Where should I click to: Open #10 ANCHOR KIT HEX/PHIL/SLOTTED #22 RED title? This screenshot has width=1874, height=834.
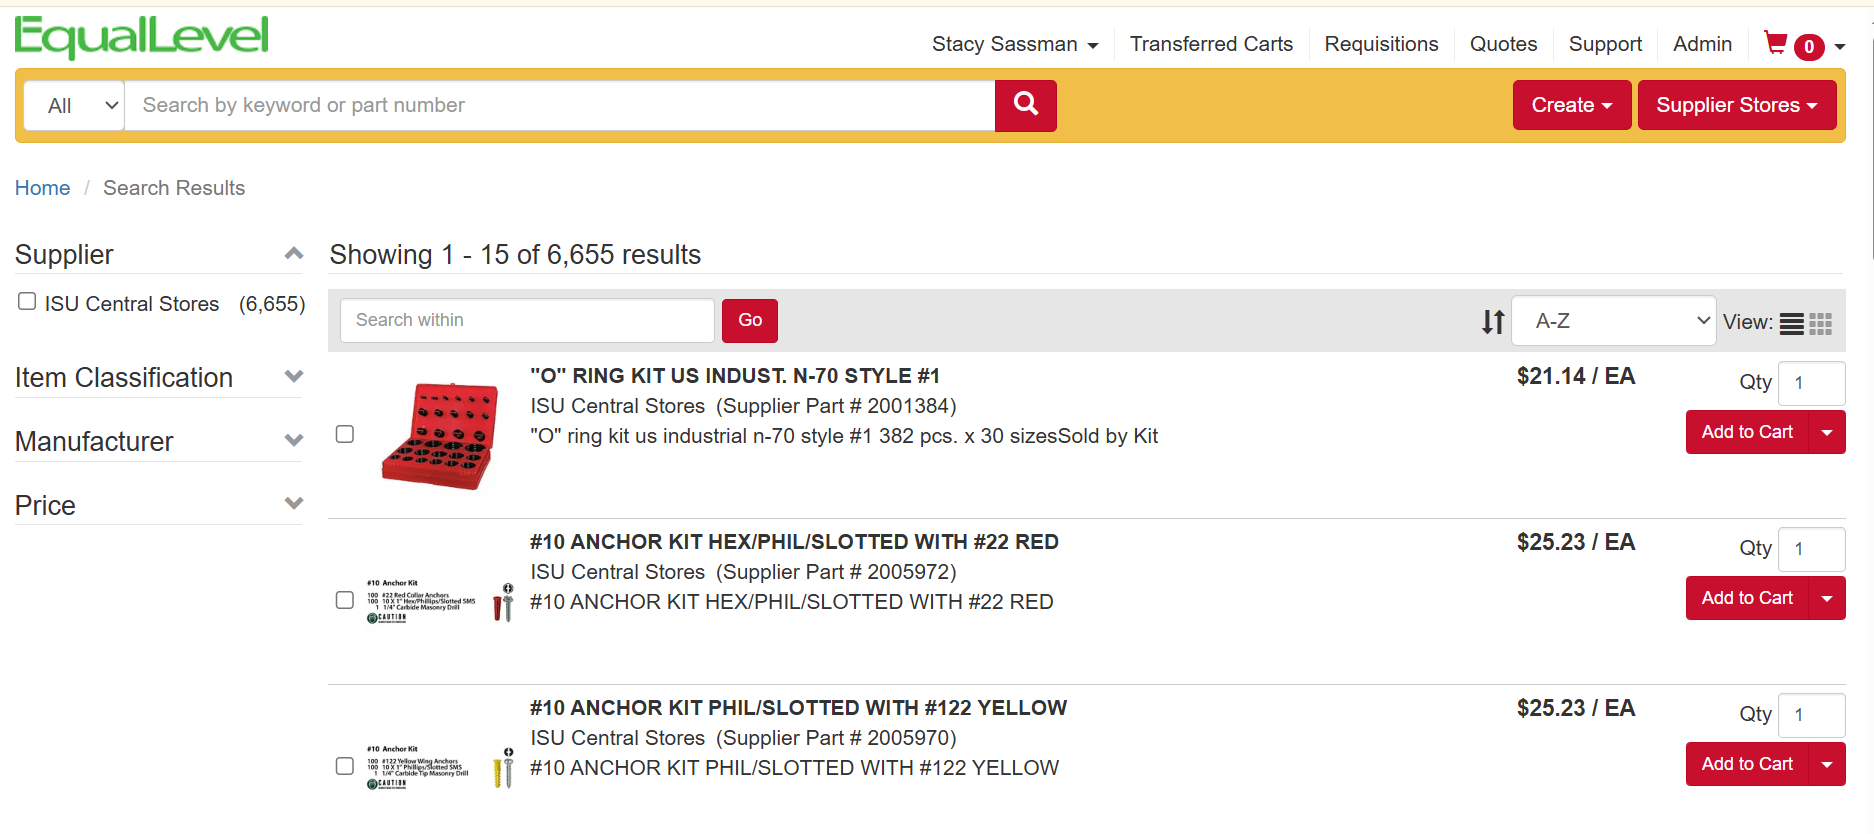794,542
